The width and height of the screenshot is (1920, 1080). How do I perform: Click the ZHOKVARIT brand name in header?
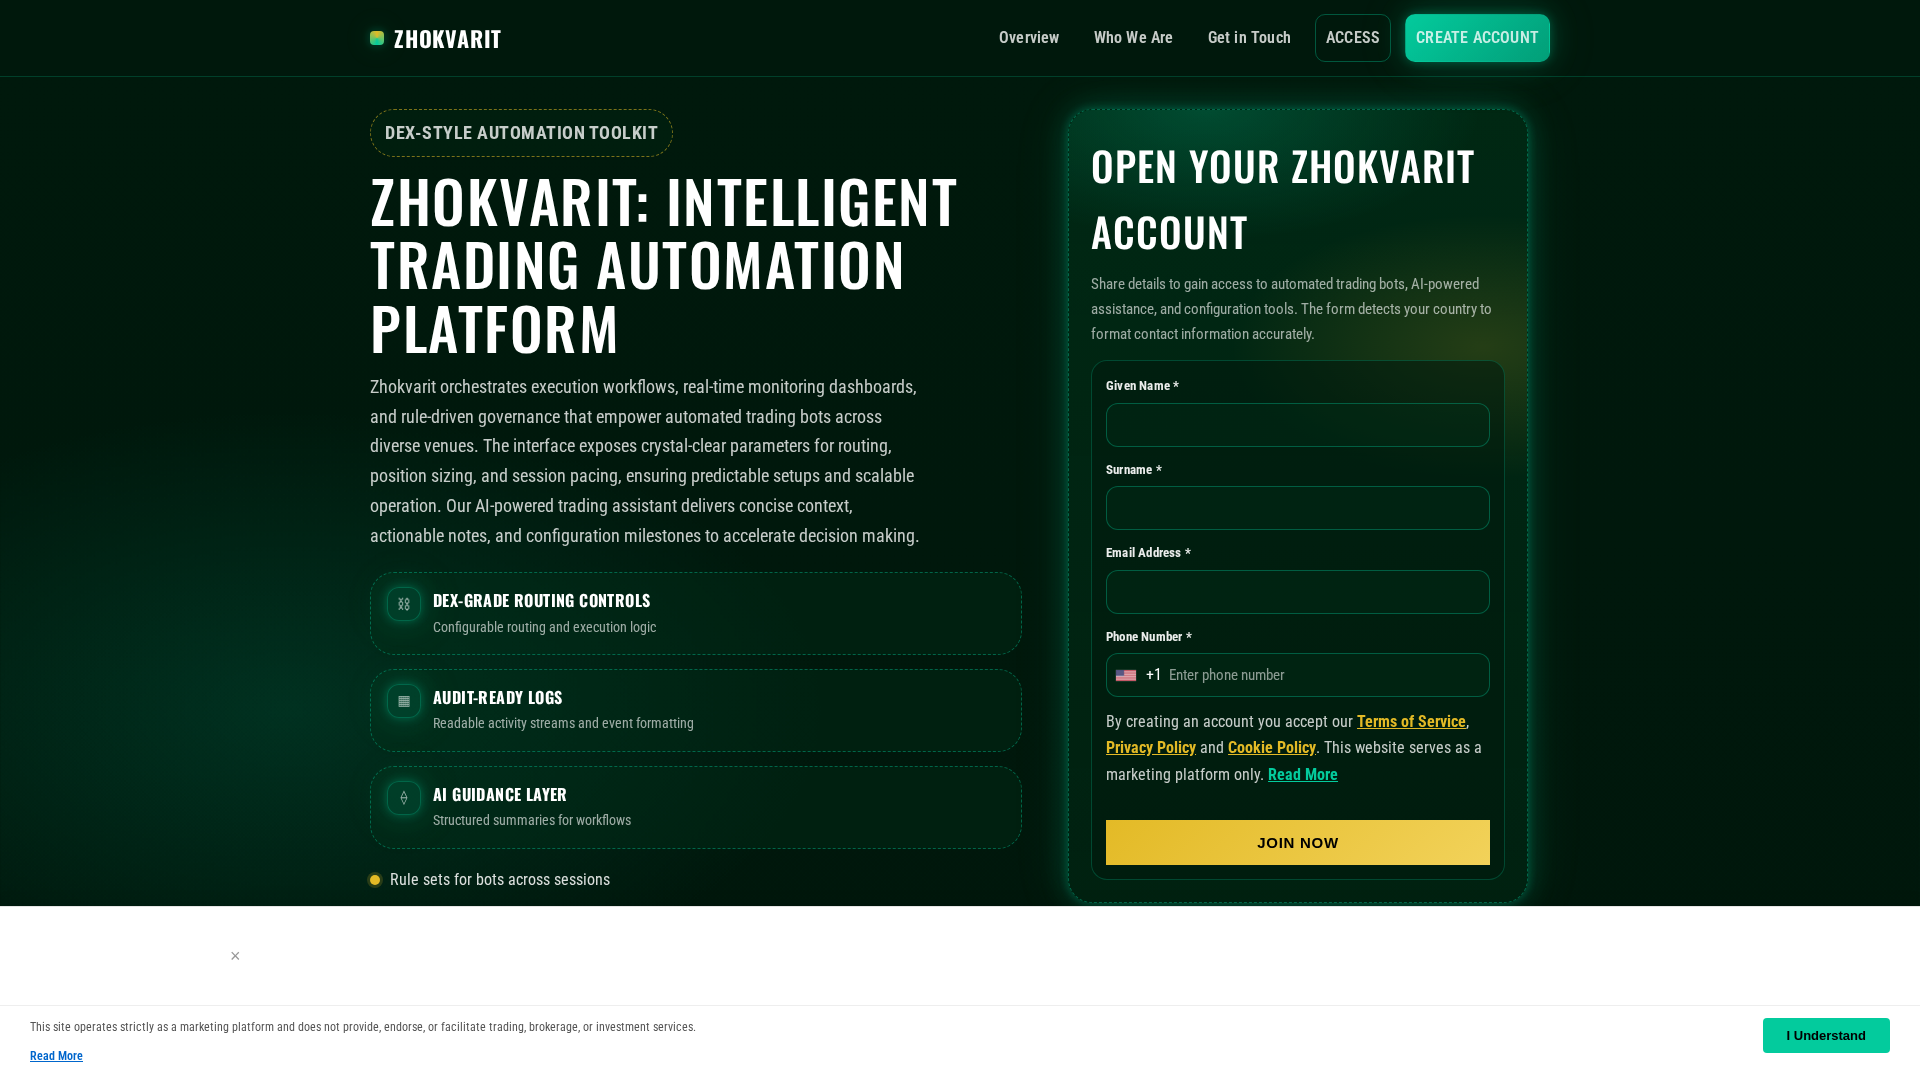point(448,38)
